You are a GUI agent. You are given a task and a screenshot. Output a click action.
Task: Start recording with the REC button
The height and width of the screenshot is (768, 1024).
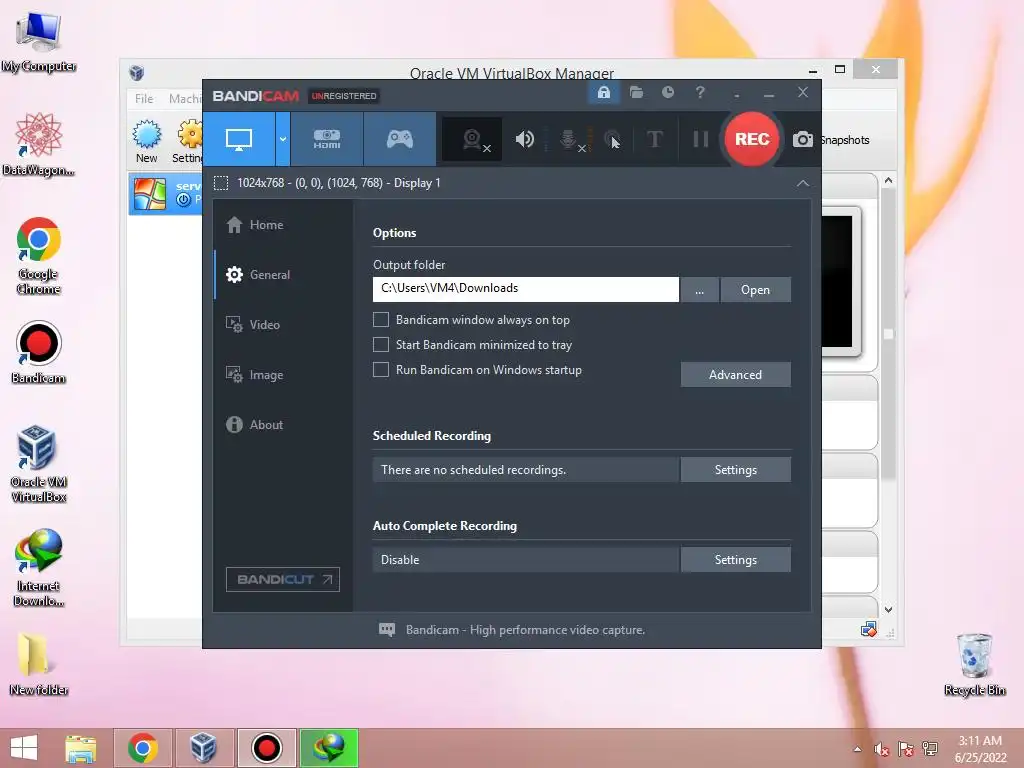point(752,139)
